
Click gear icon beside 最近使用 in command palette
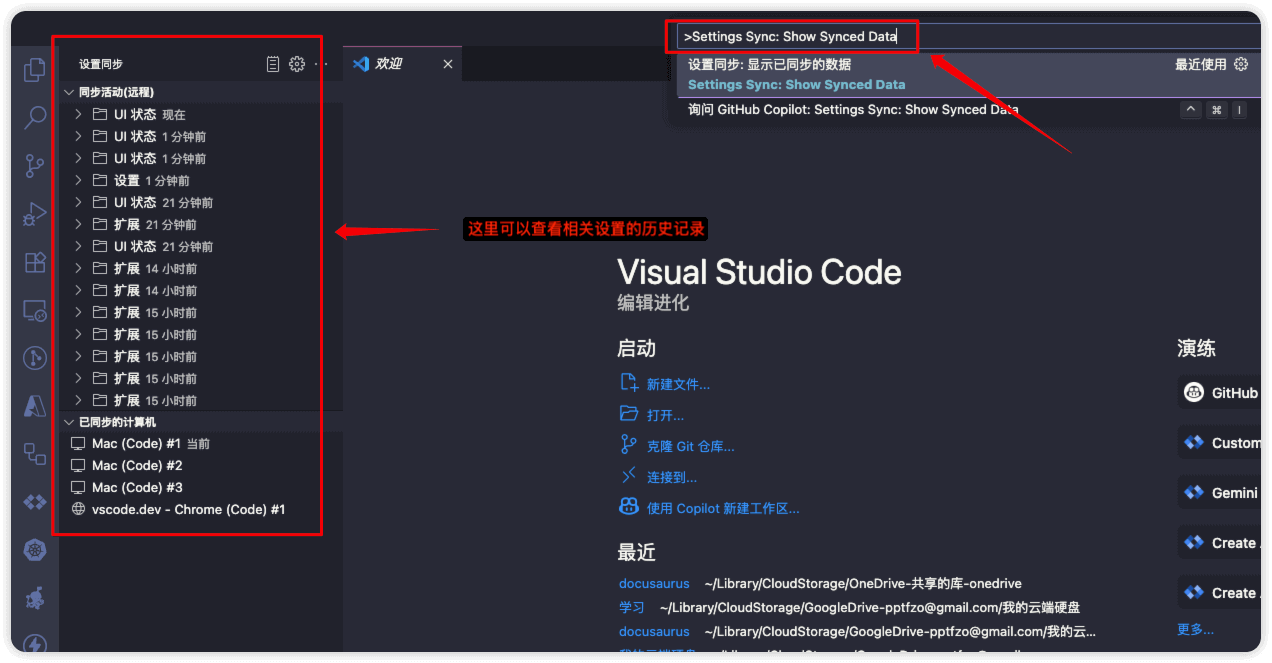point(1241,64)
